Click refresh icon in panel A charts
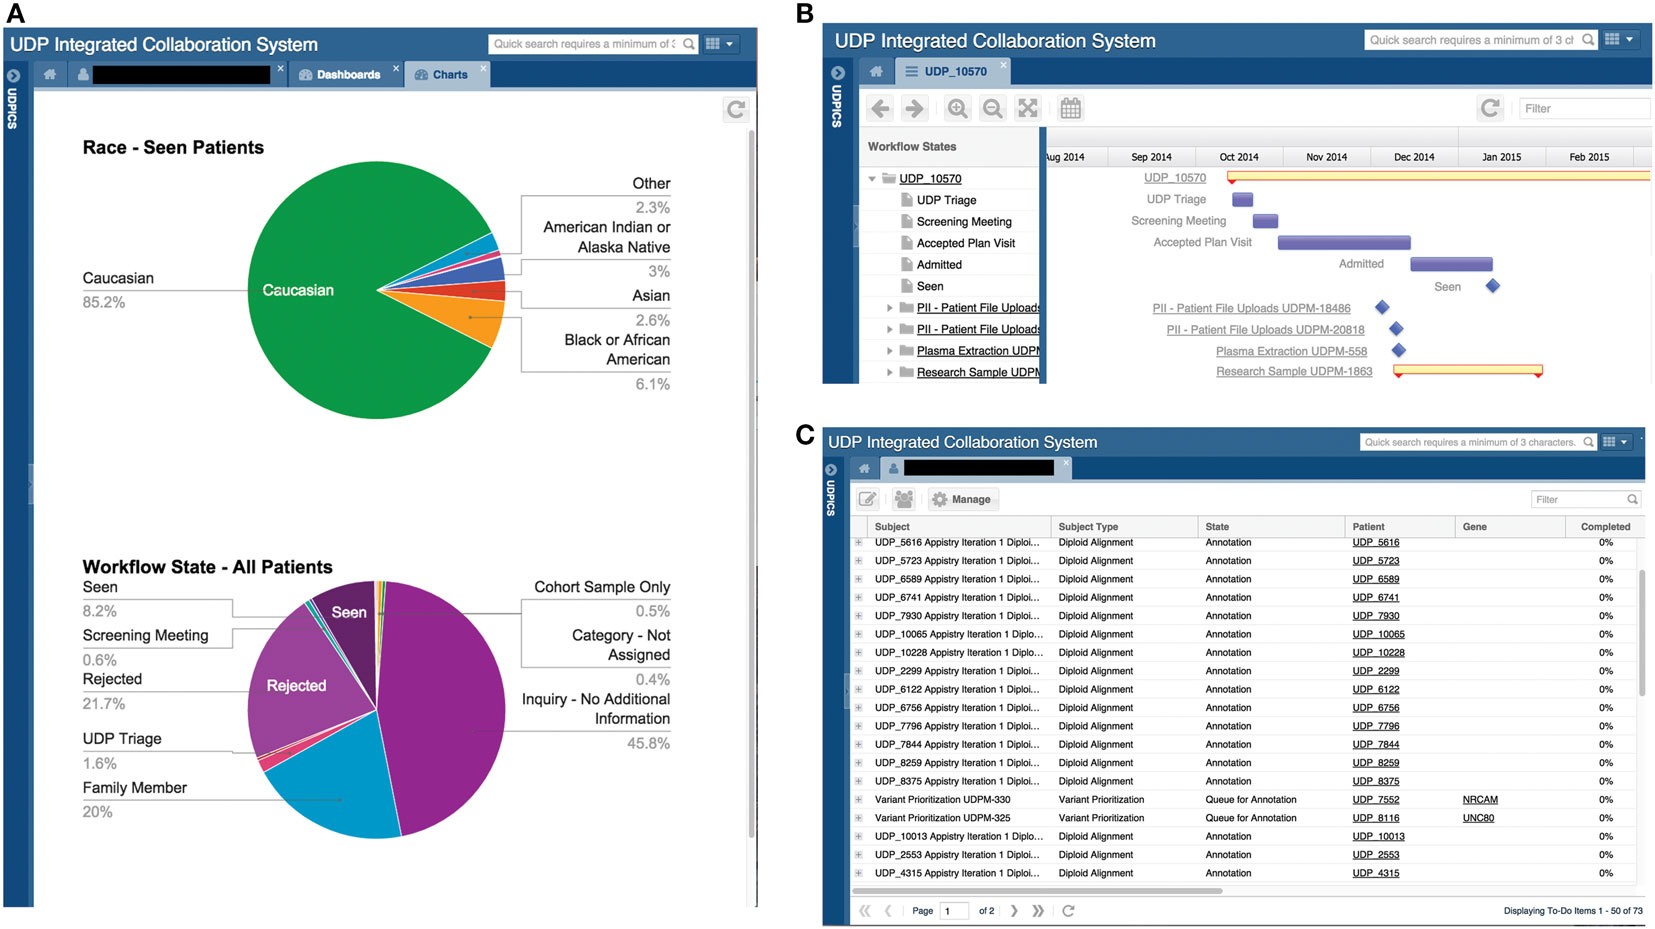1655x929 pixels. [x=736, y=110]
